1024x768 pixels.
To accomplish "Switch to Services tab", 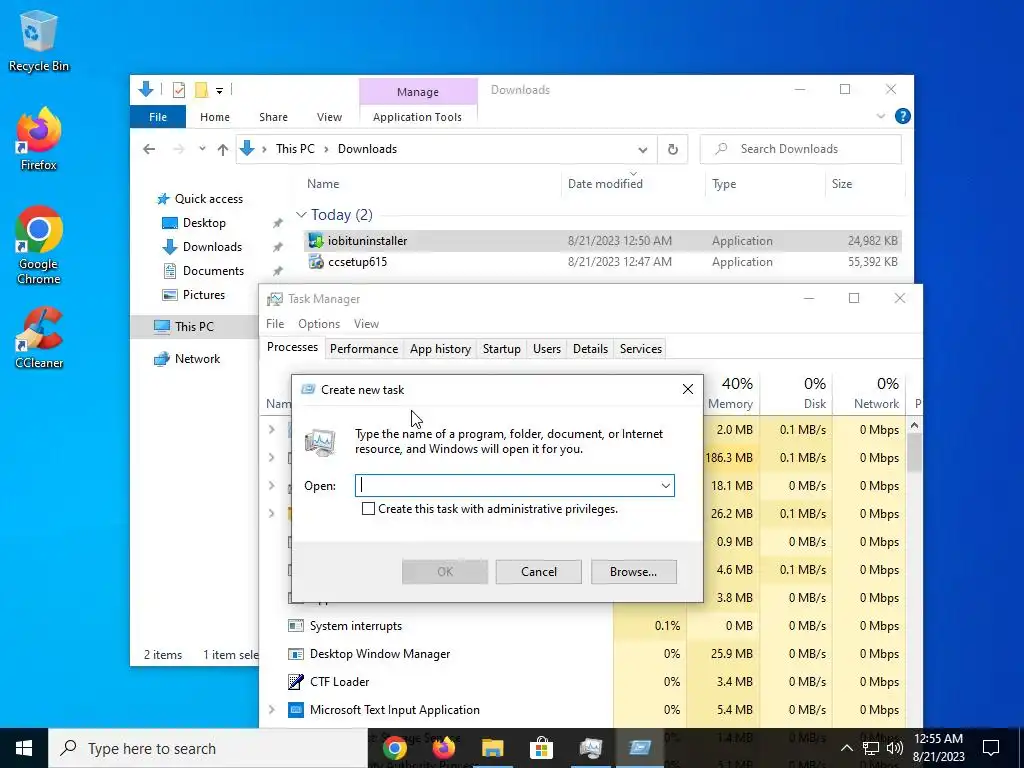I will (x=641, y=349).
